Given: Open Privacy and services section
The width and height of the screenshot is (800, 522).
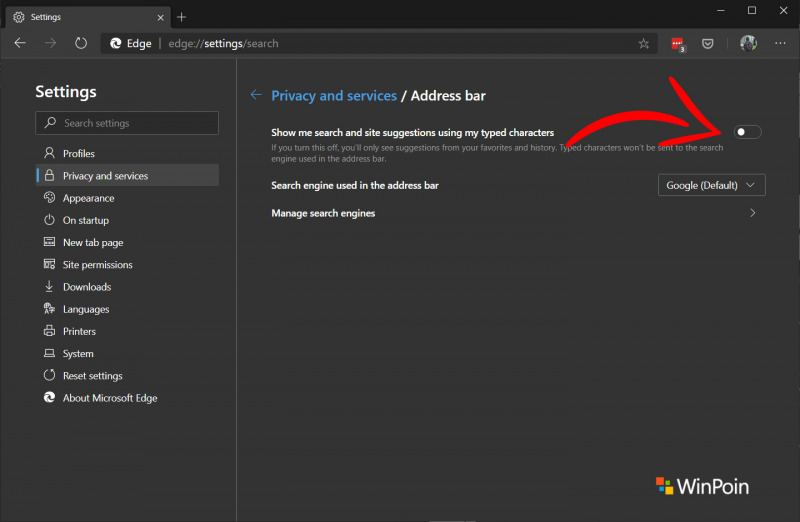Looking at the screenshot, I should [x=127, y=176].
